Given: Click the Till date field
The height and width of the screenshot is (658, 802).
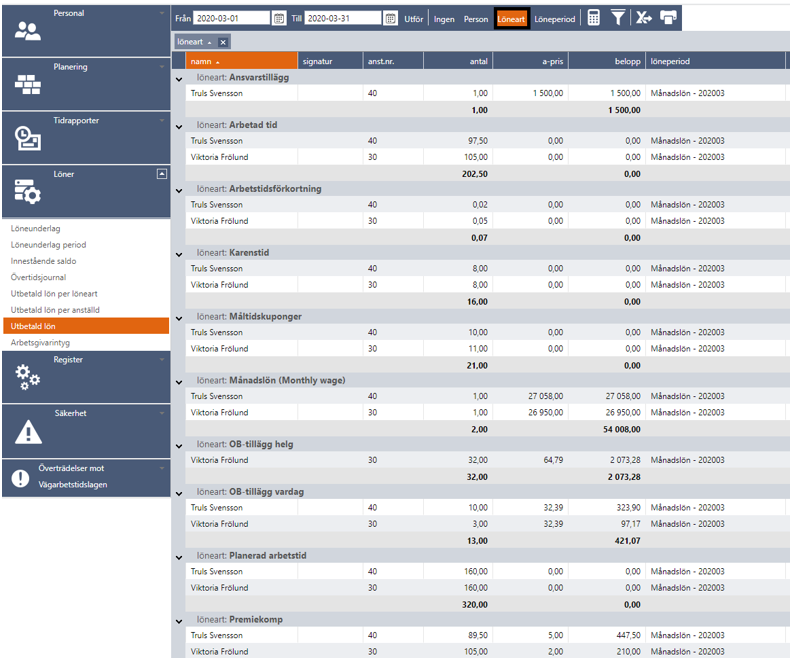Looking at the screenshot, I should click(x=343, y=18).
